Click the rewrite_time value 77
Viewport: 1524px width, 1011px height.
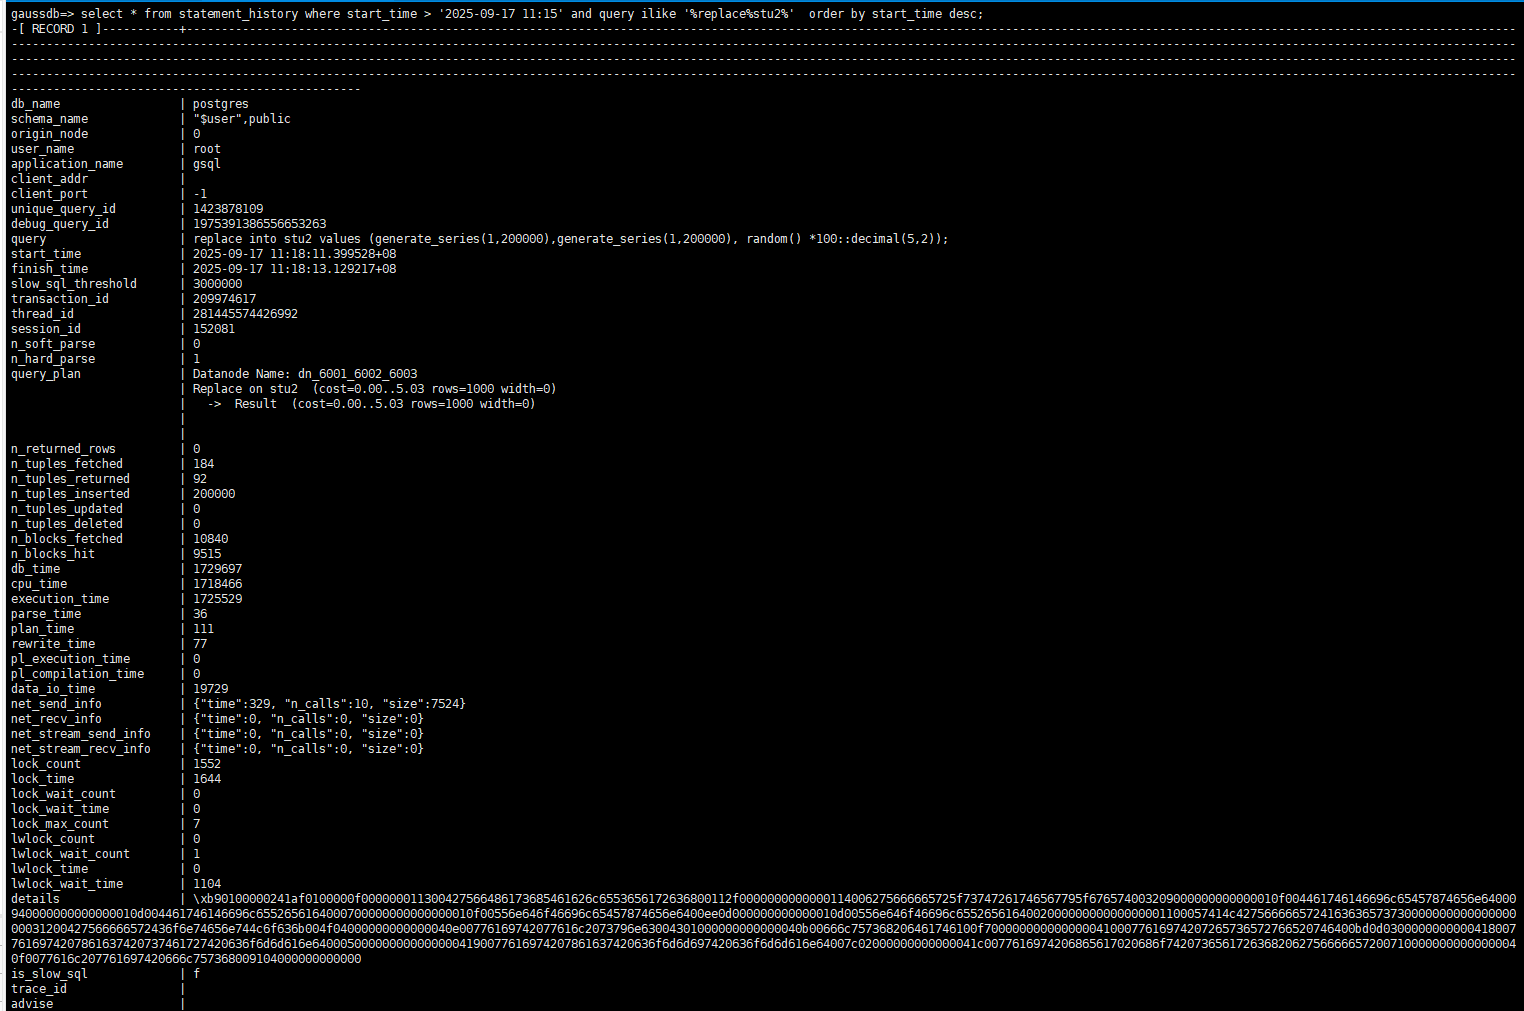pyautogui.click(x=200, y=644)
